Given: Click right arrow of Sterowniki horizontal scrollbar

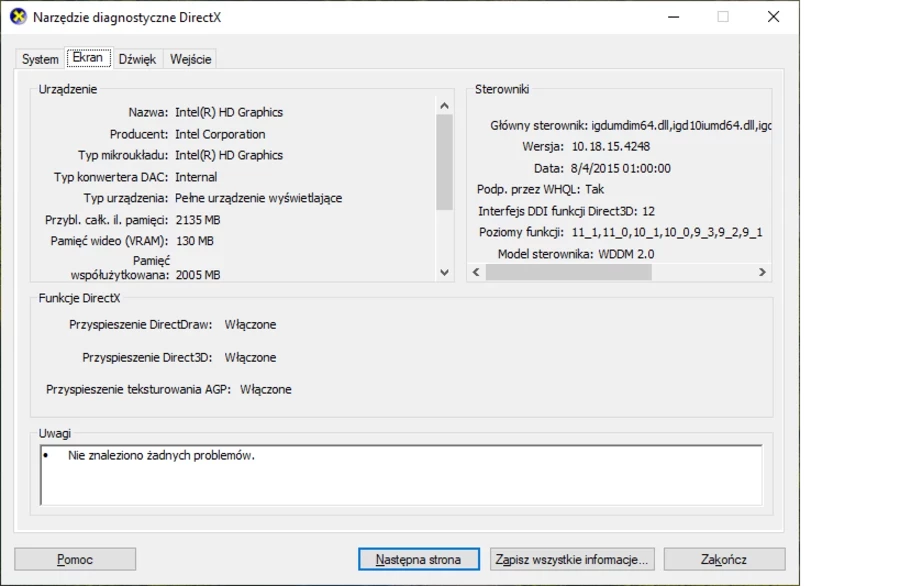Looking at the screenshot, I should (762, 272).
